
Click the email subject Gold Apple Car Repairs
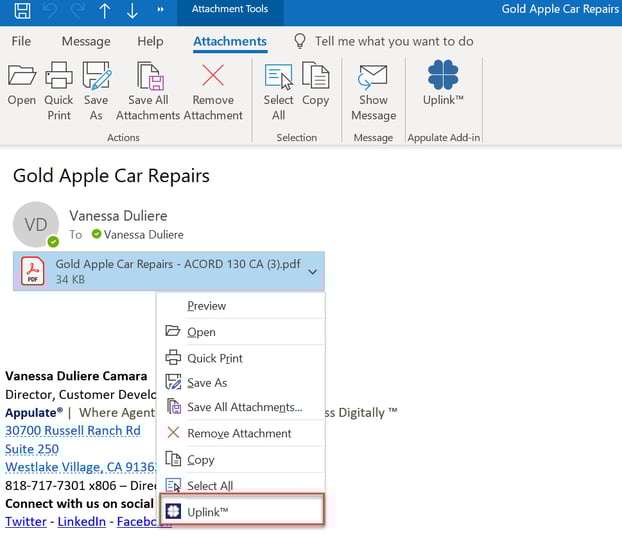(x=111, y=176)
